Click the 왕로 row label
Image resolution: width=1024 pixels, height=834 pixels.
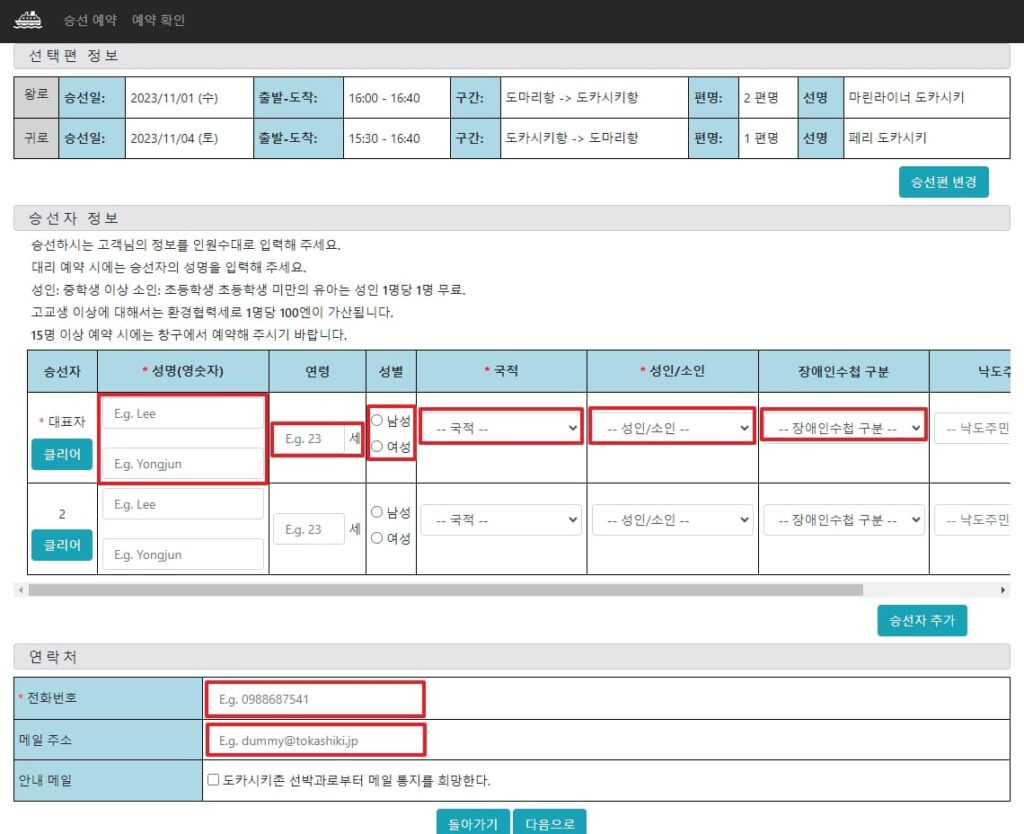(37, 95)
